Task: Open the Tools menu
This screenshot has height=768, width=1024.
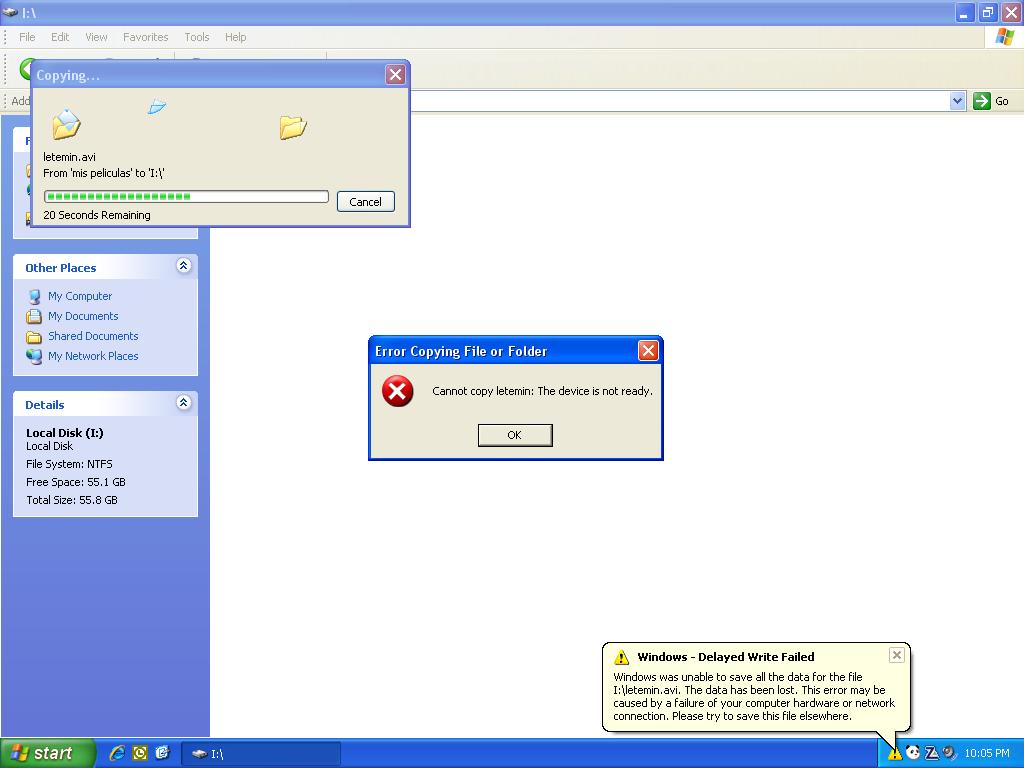Action: pos(197,37)
